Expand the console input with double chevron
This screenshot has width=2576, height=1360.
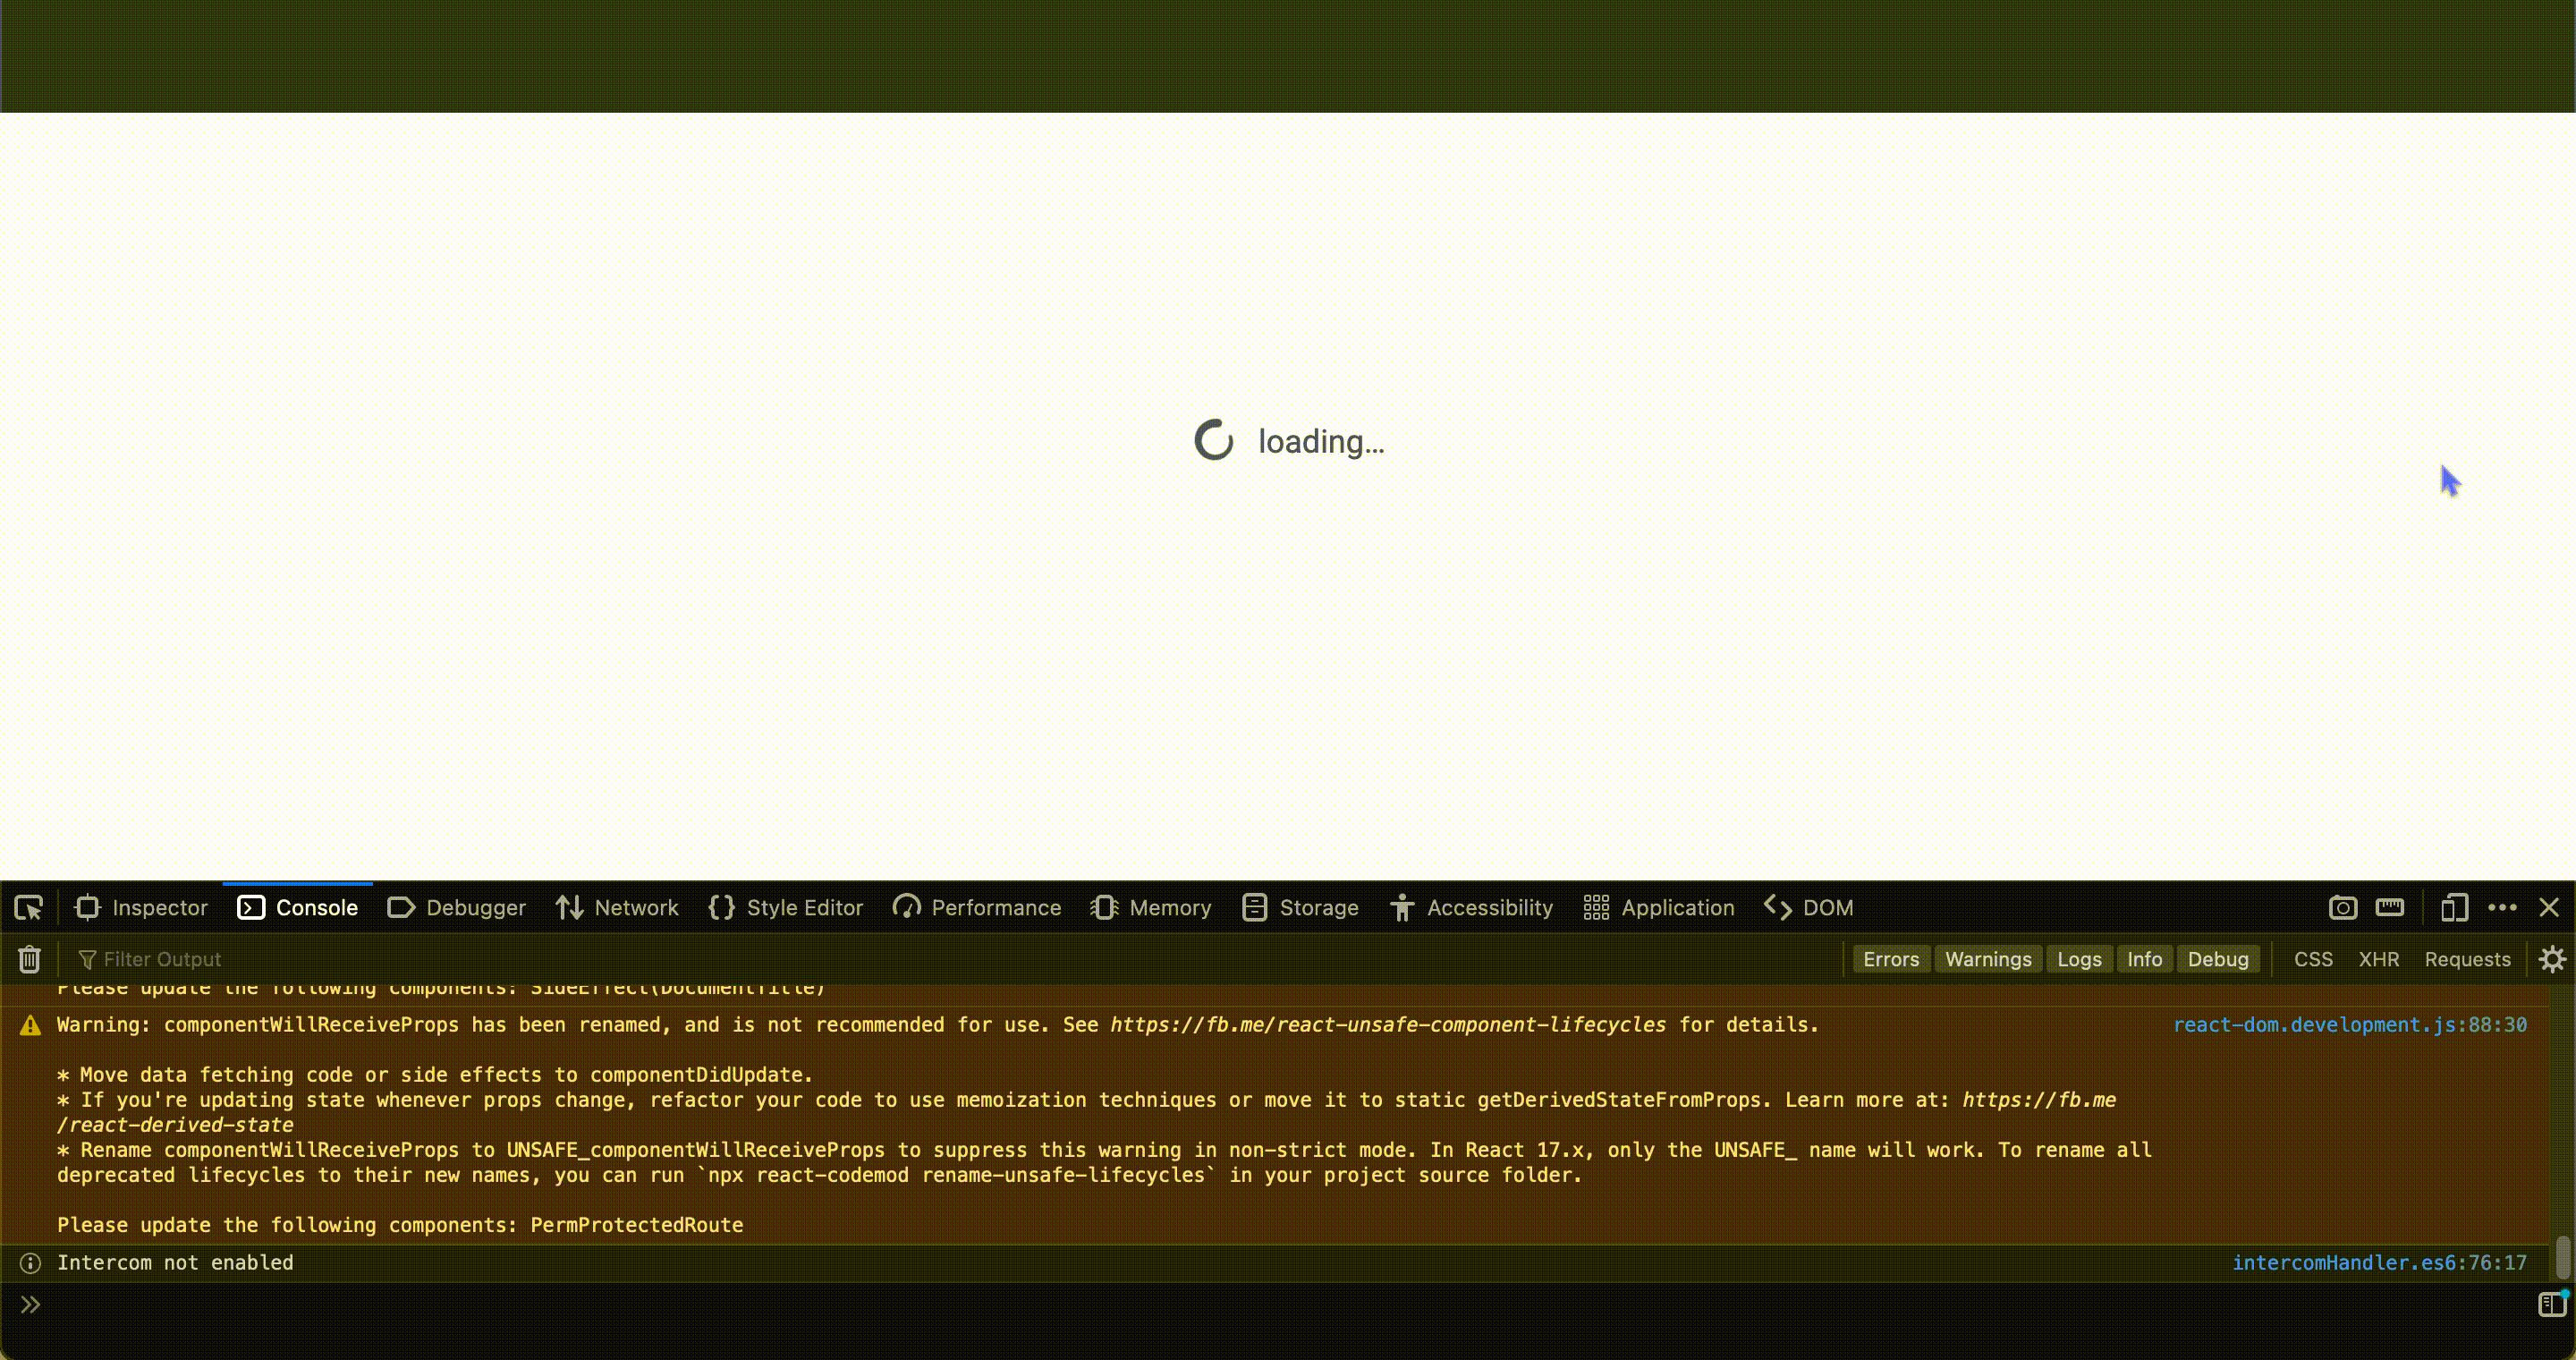[x=29, y=1303]
